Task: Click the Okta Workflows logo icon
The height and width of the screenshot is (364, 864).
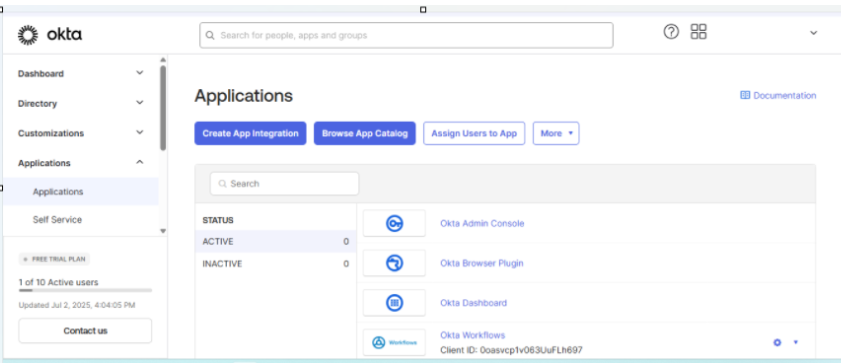Action: pos(394,343)
